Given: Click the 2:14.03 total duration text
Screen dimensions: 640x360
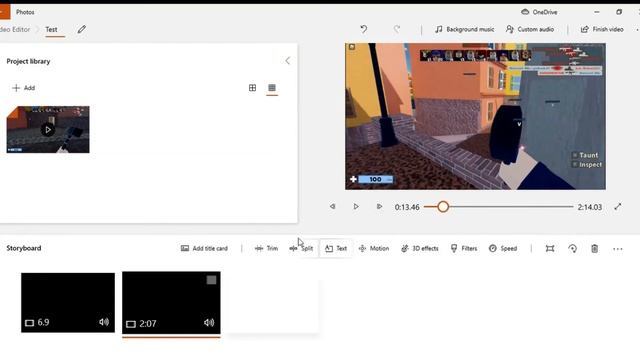Looking at the screenshot, I should [x=589, y=207].
